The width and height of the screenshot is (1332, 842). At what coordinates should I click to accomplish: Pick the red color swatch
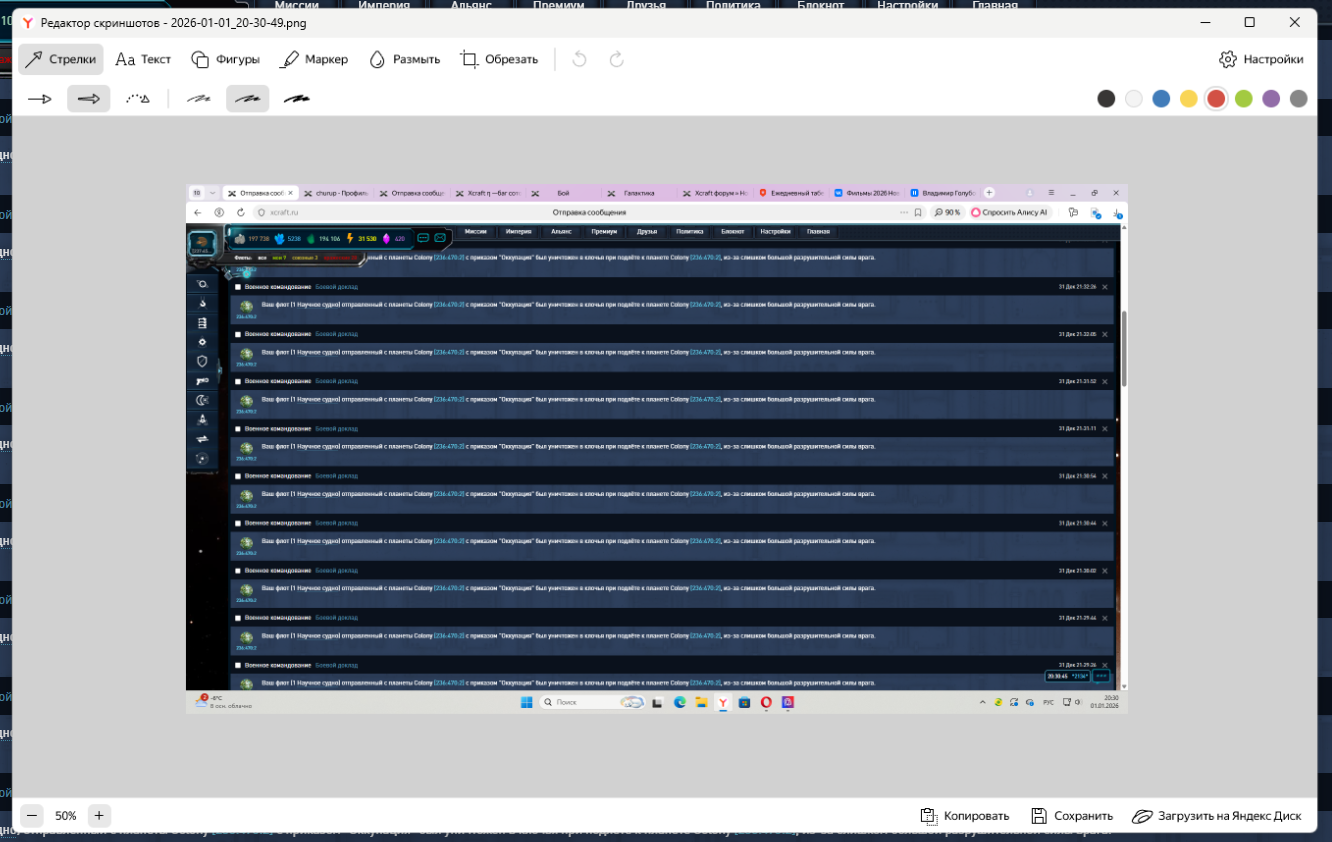tap(1216, 98)
